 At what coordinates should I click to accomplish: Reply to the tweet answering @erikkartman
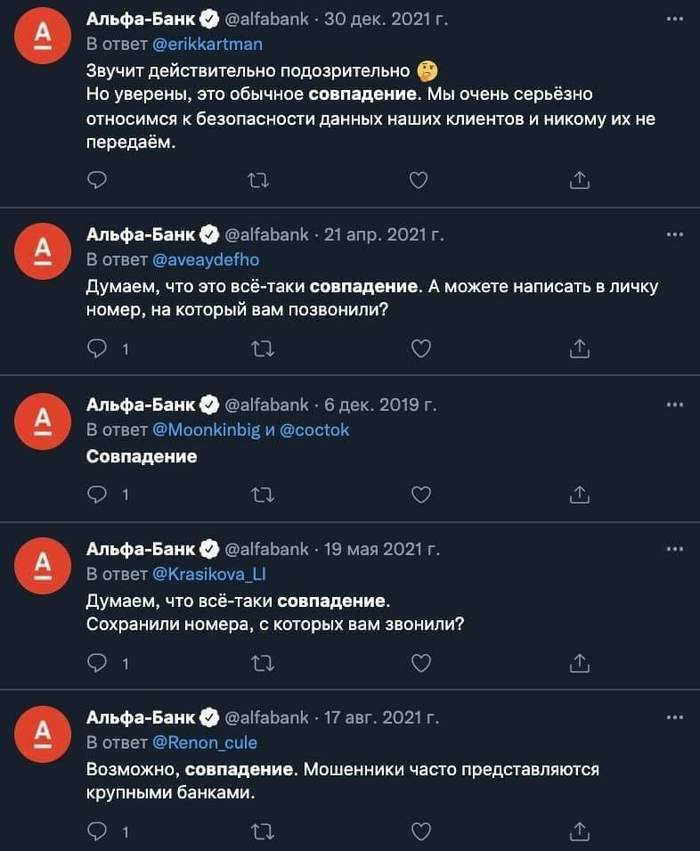pos(97,180)
